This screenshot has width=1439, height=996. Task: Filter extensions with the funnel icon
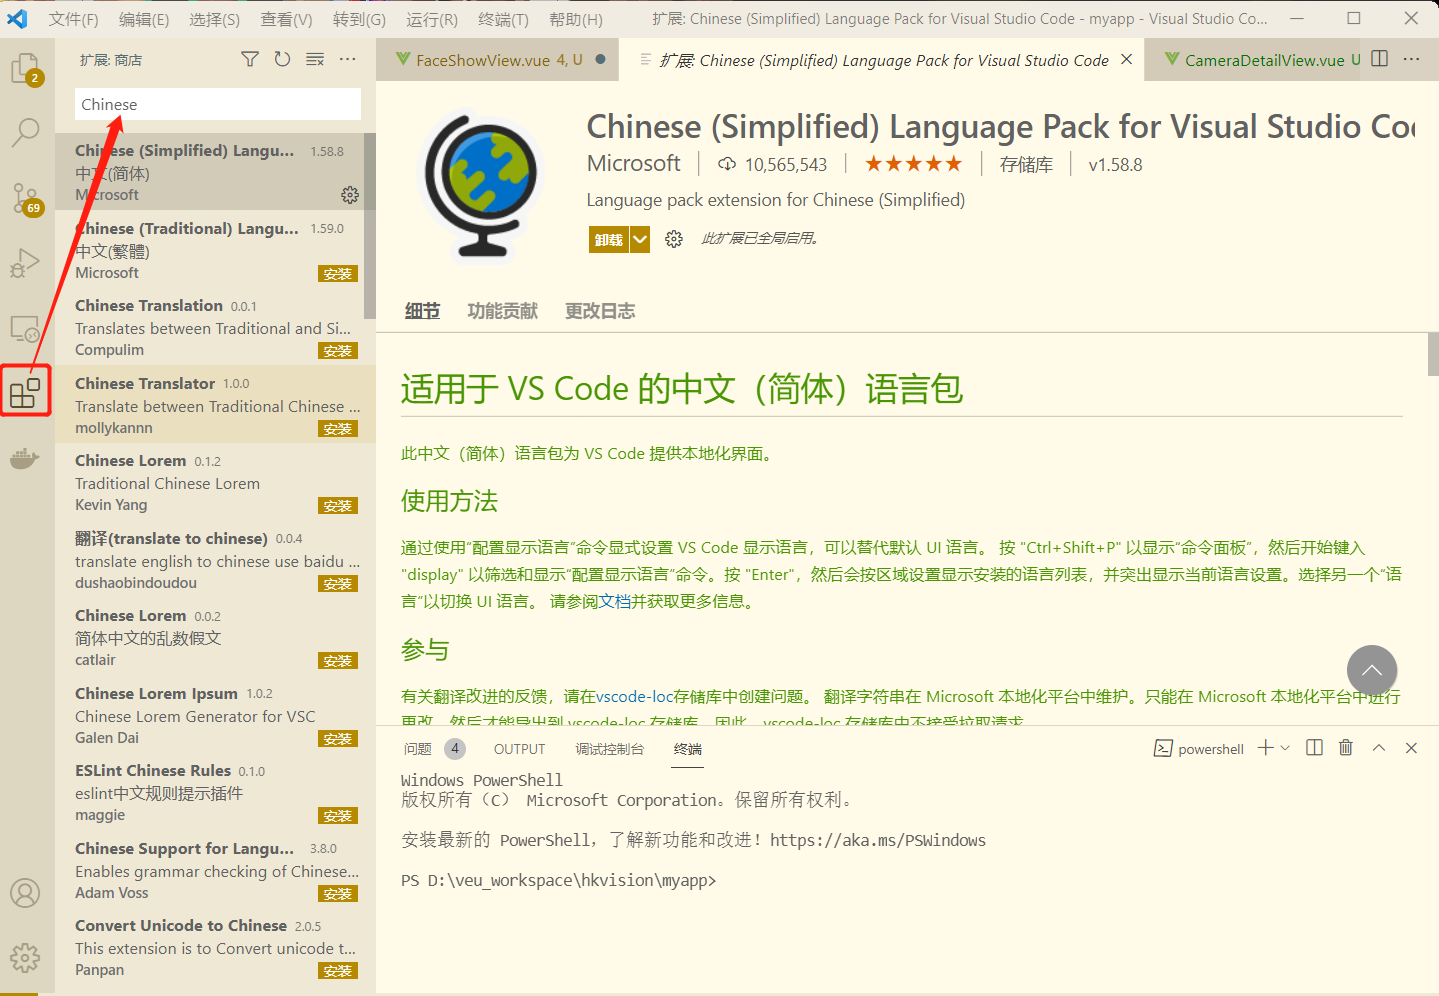pos(250,60)
